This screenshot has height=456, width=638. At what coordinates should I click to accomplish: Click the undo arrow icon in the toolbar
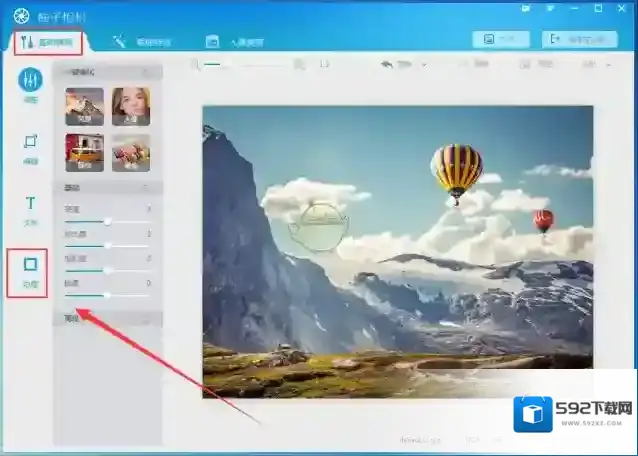tap(388, 64)
